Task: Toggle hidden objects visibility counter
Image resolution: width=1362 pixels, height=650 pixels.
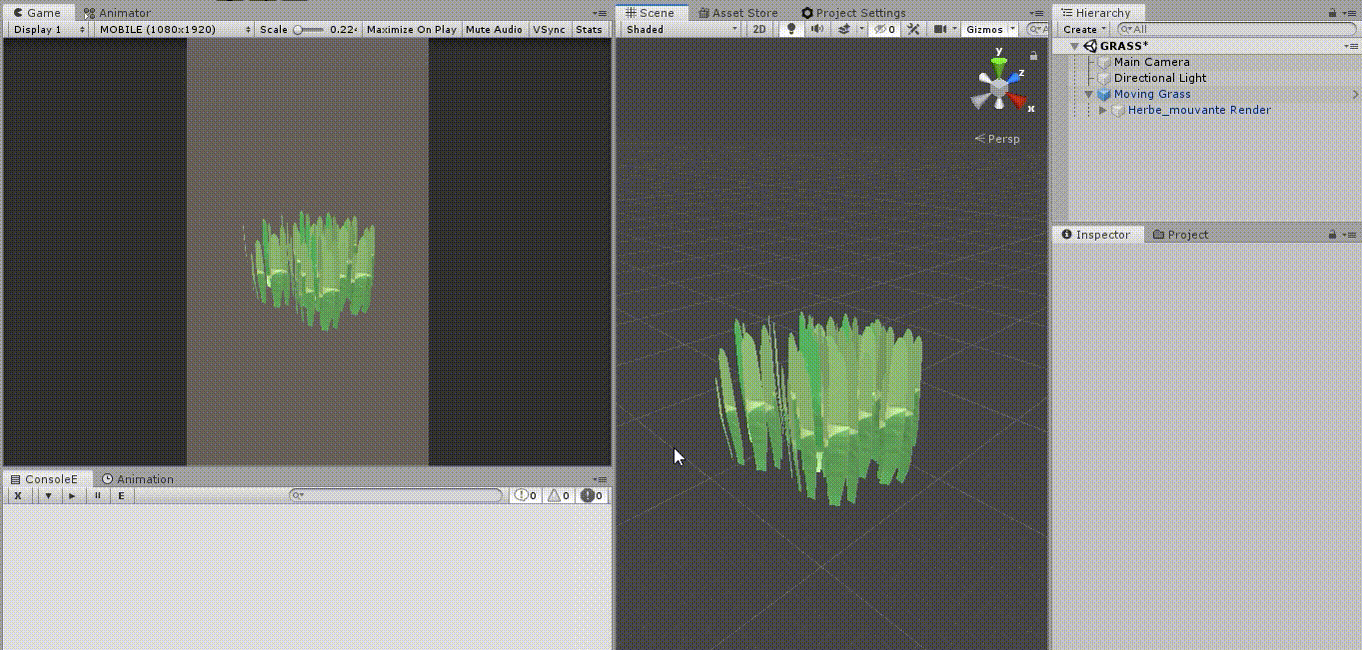Action: point(885,29)
